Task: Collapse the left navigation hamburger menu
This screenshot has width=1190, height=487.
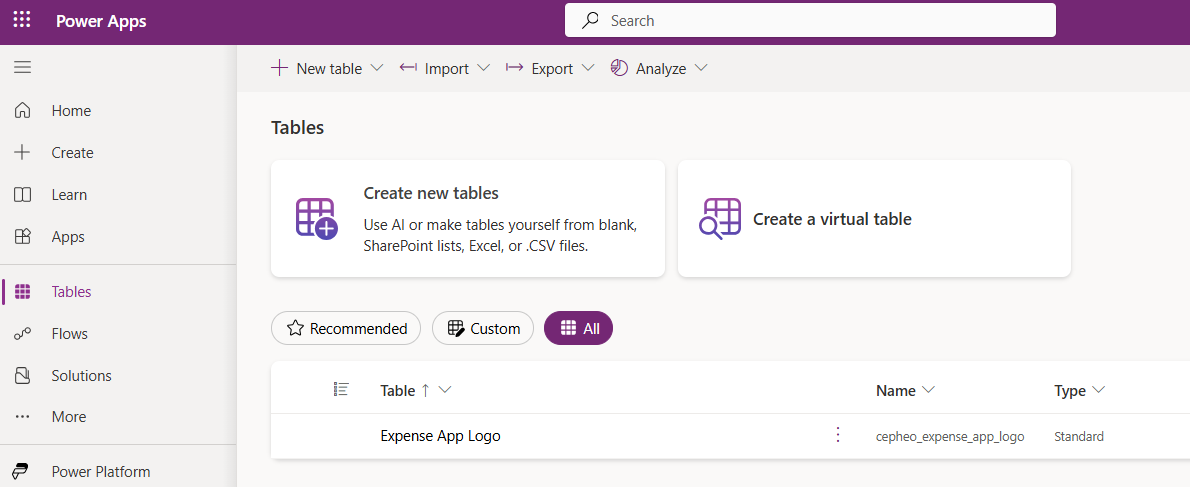Action: pos(22,68)
